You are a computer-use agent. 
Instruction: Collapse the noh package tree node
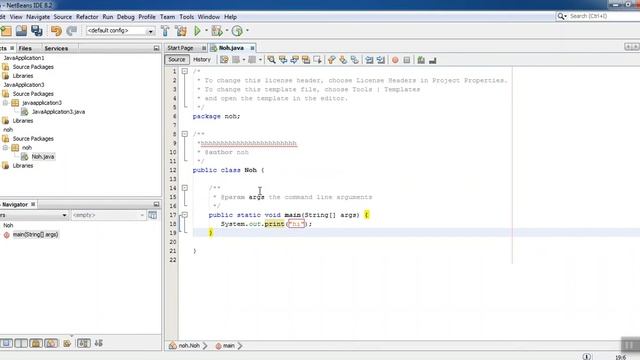coord(5,148)
